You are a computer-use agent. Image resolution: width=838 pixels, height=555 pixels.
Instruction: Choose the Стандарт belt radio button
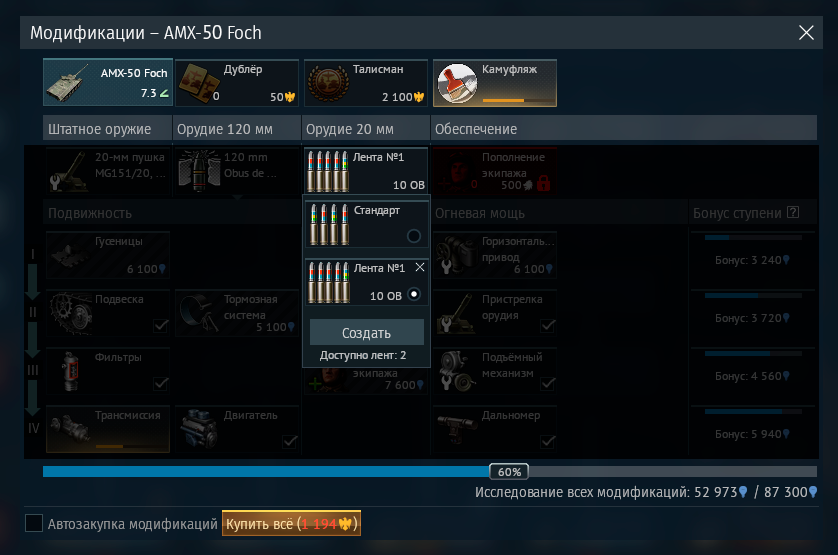414,236
